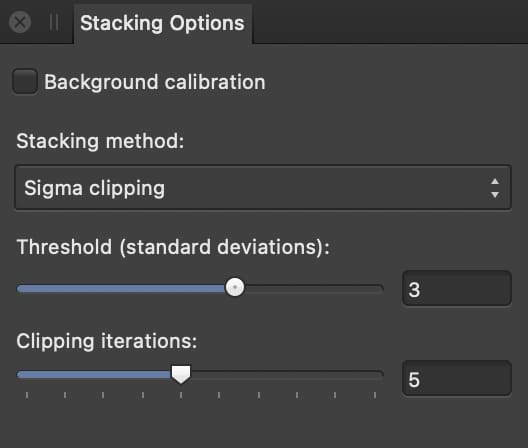Select the Stacking Options tab

point(162,23)
